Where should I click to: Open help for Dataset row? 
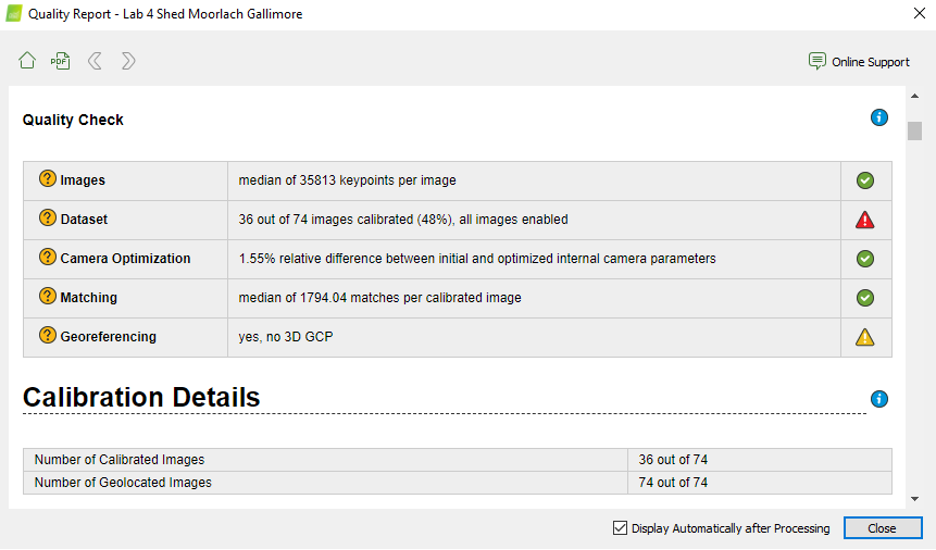click(47, 218)
